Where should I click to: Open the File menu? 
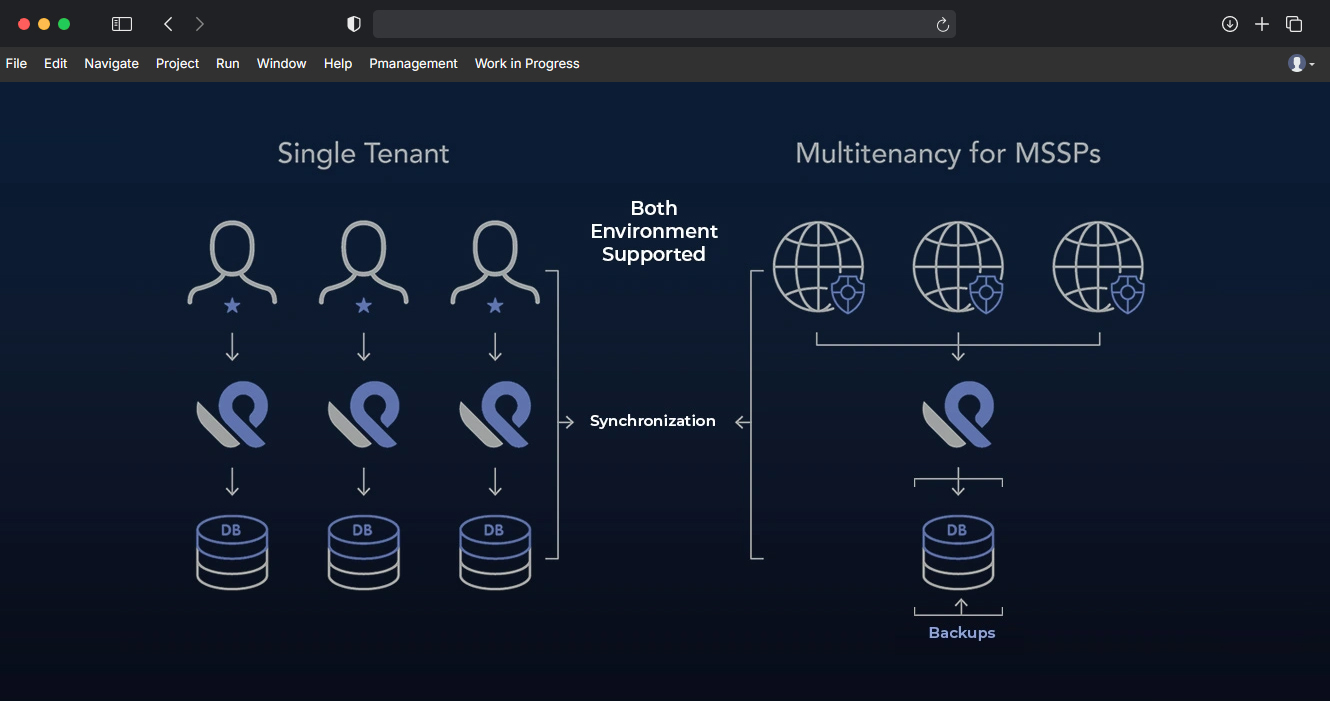click(x=16, y=63)
